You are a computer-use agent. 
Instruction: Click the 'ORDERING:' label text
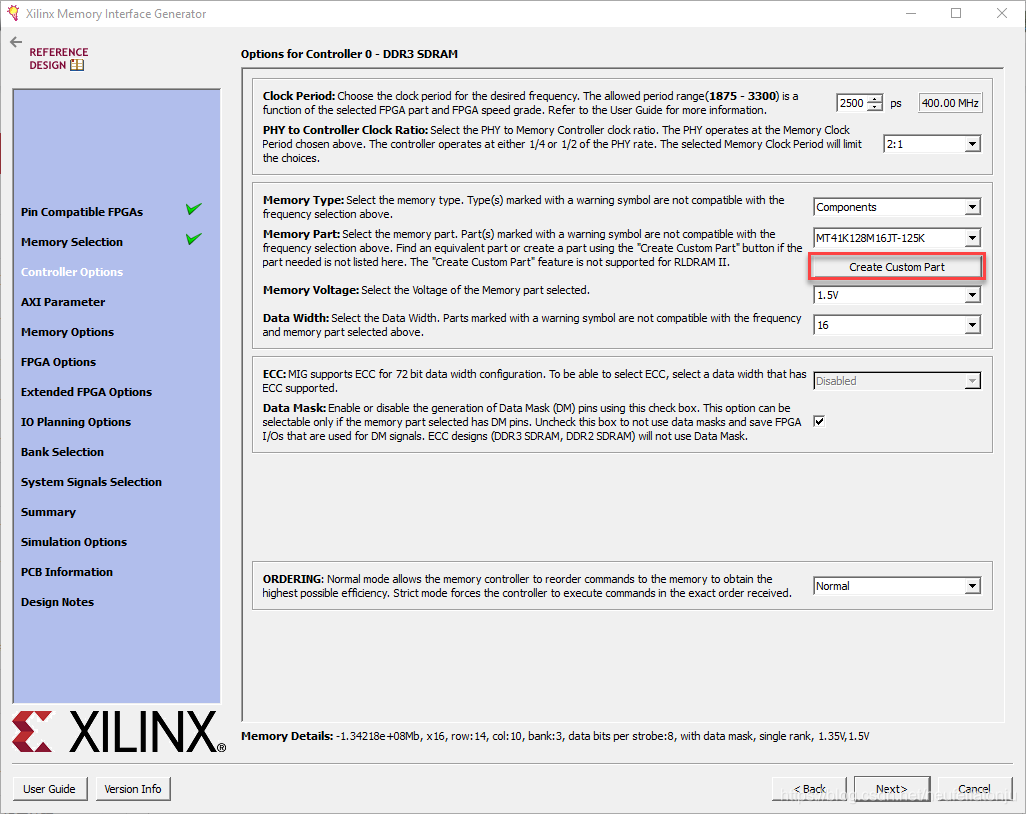293,579
